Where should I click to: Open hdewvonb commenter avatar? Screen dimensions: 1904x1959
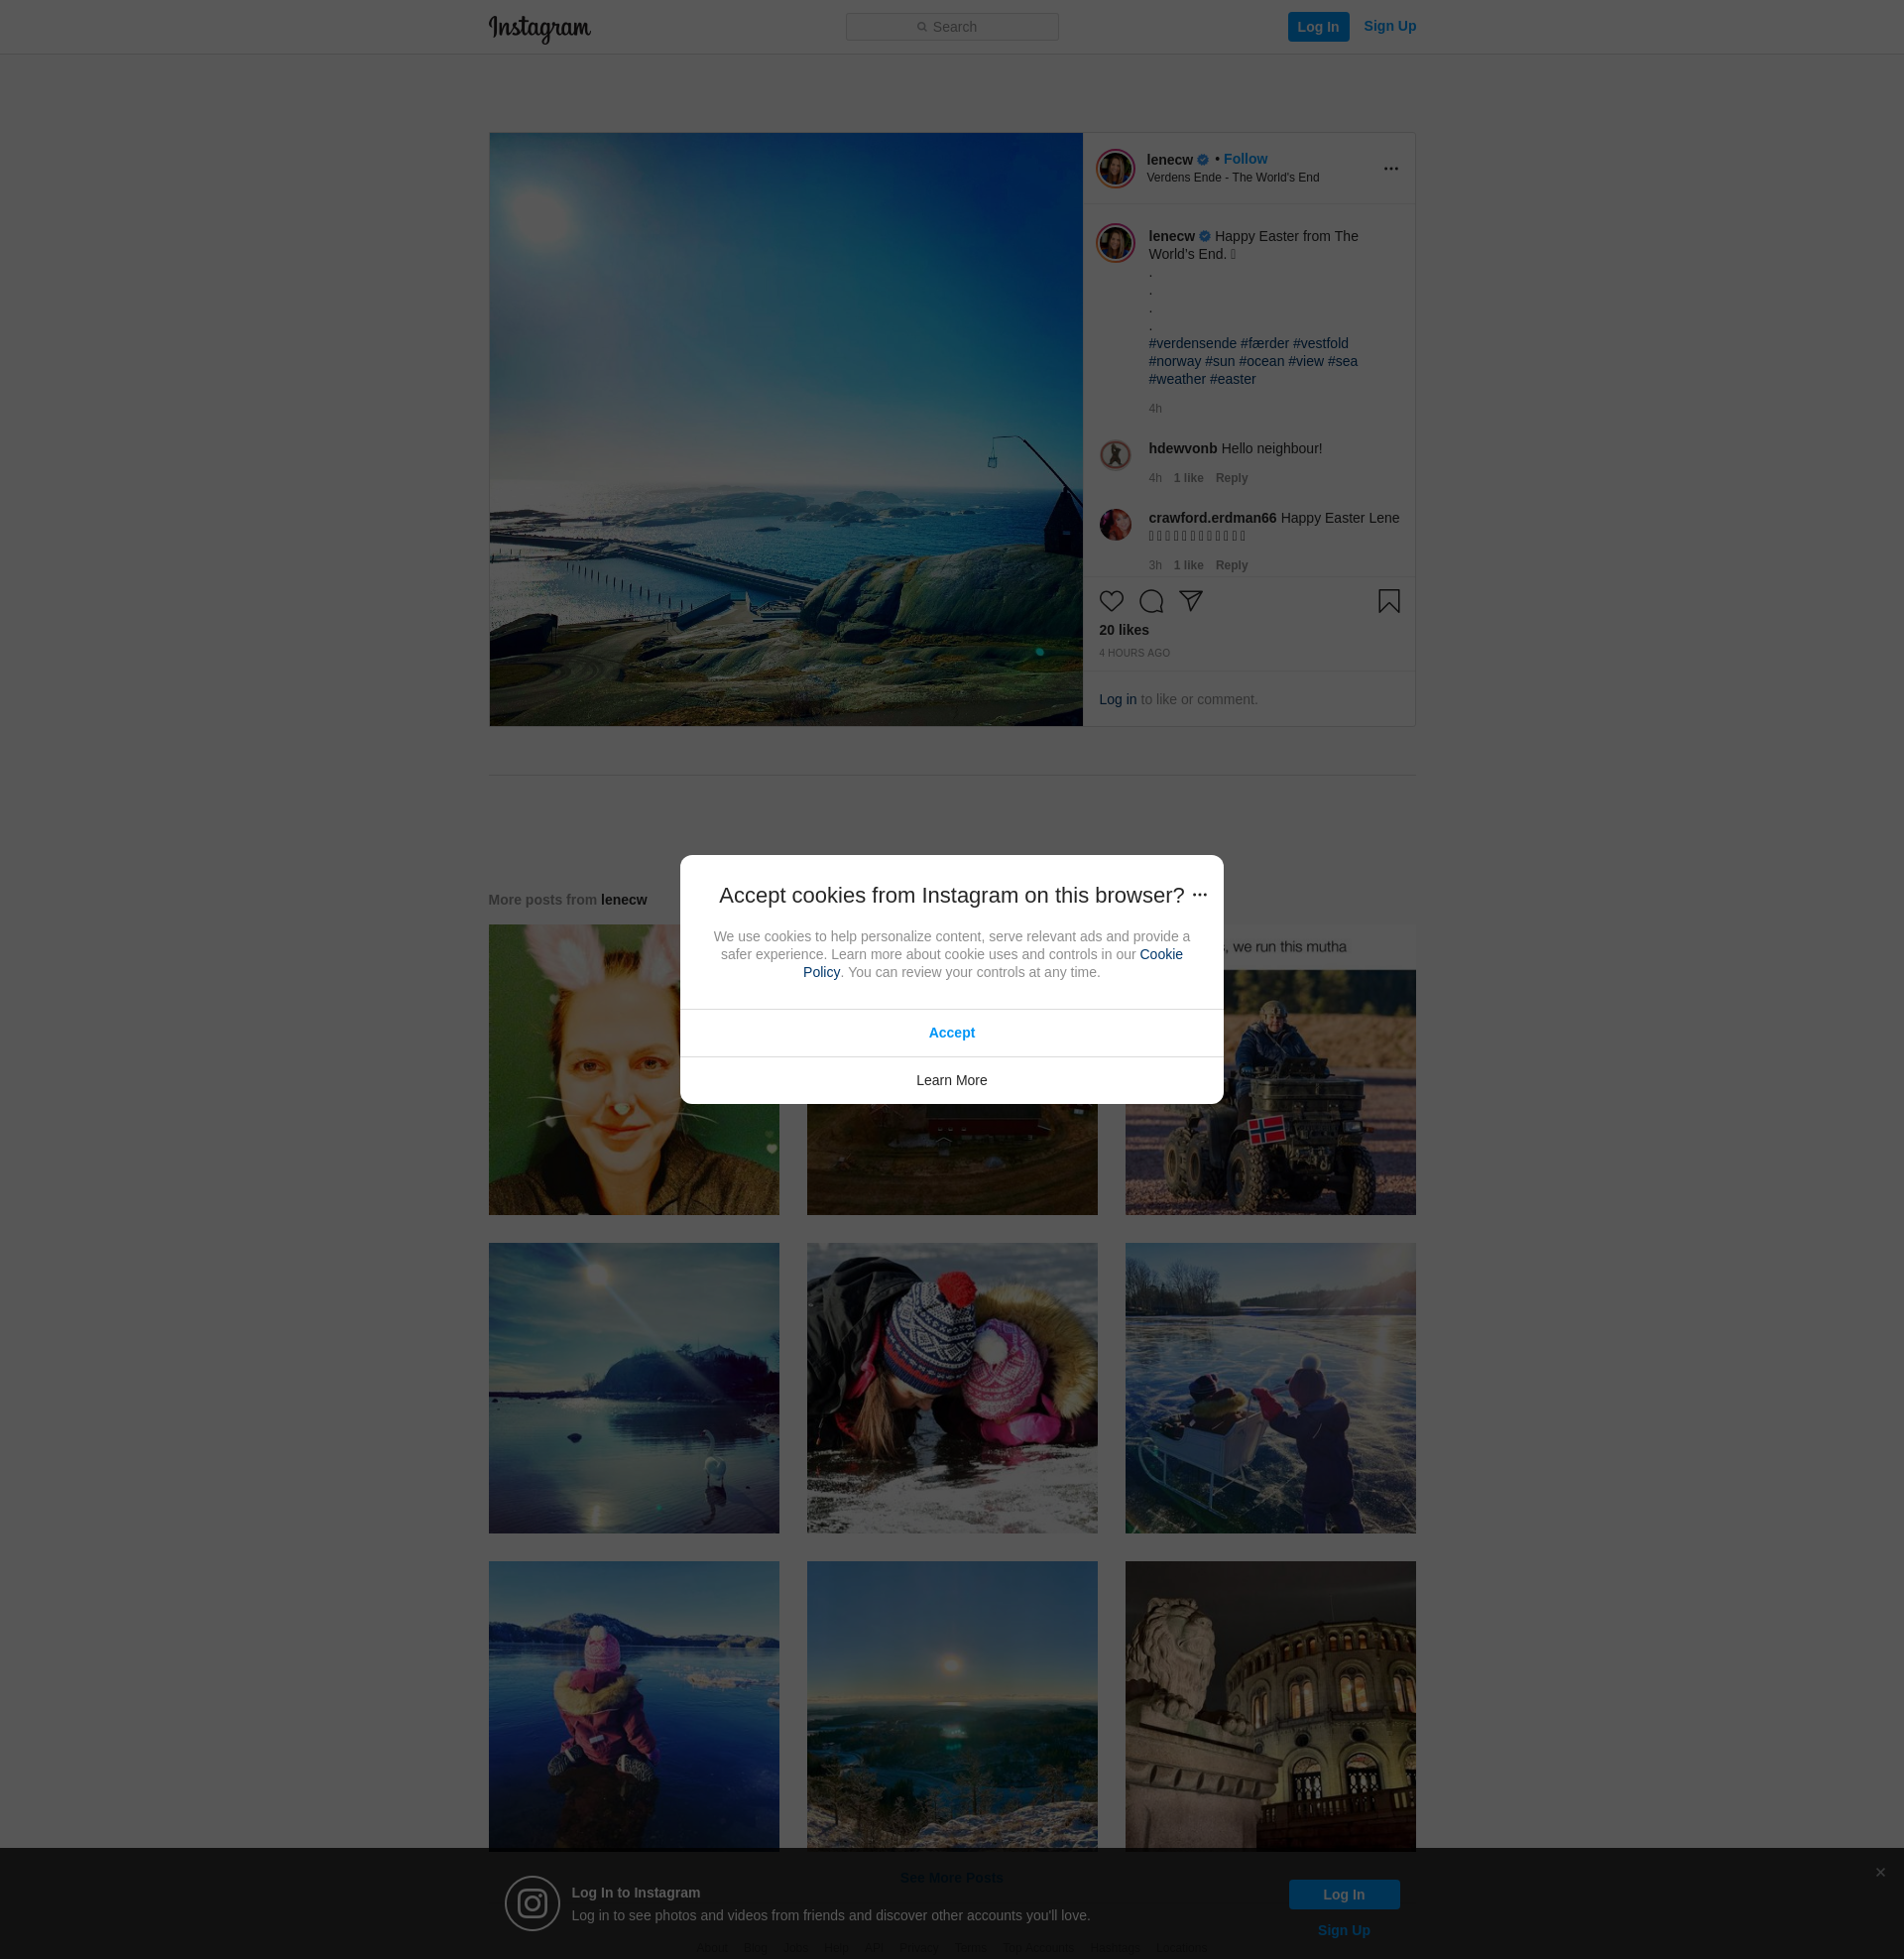click(1114, 455)
